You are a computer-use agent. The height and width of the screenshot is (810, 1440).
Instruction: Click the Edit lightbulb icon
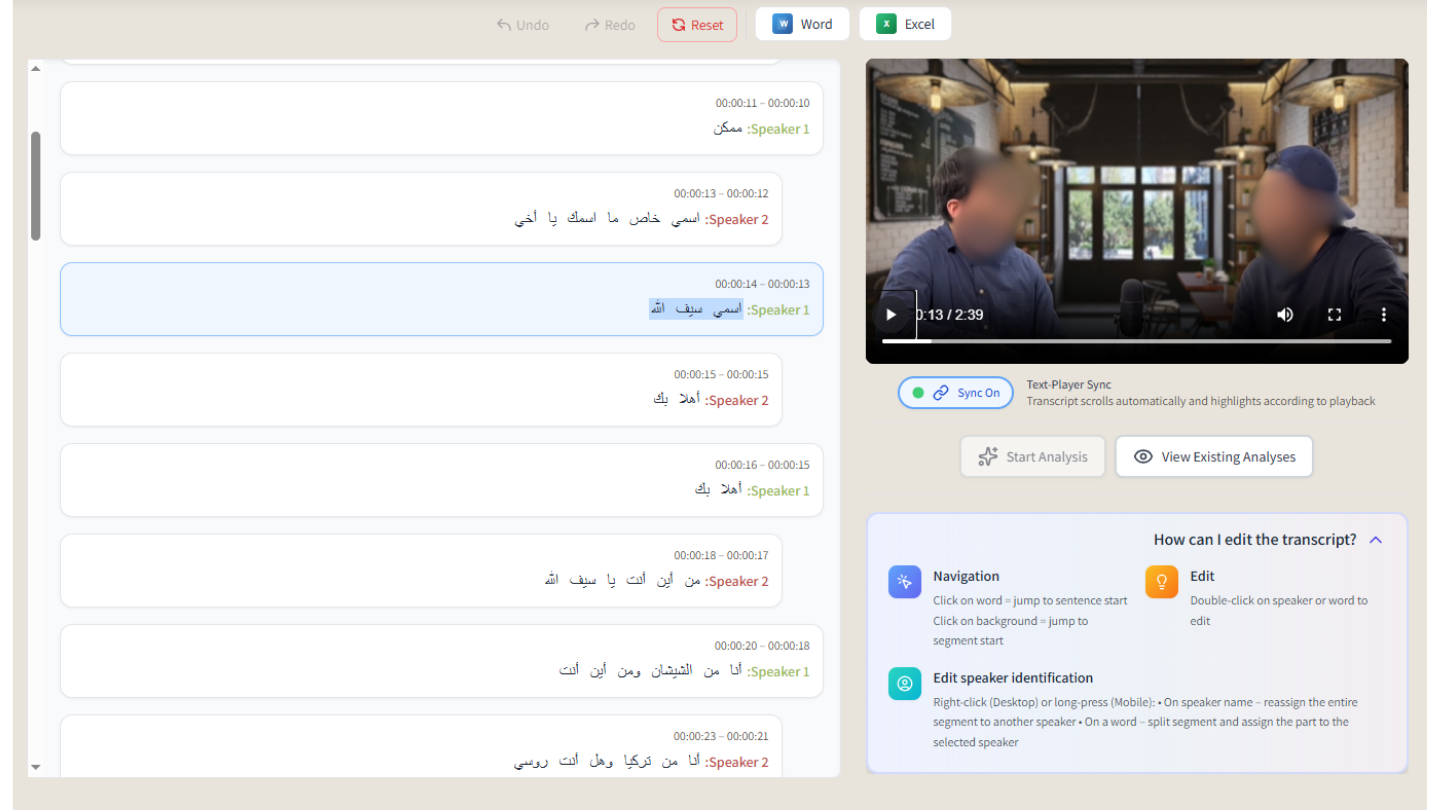click(x=1161, y=582)
